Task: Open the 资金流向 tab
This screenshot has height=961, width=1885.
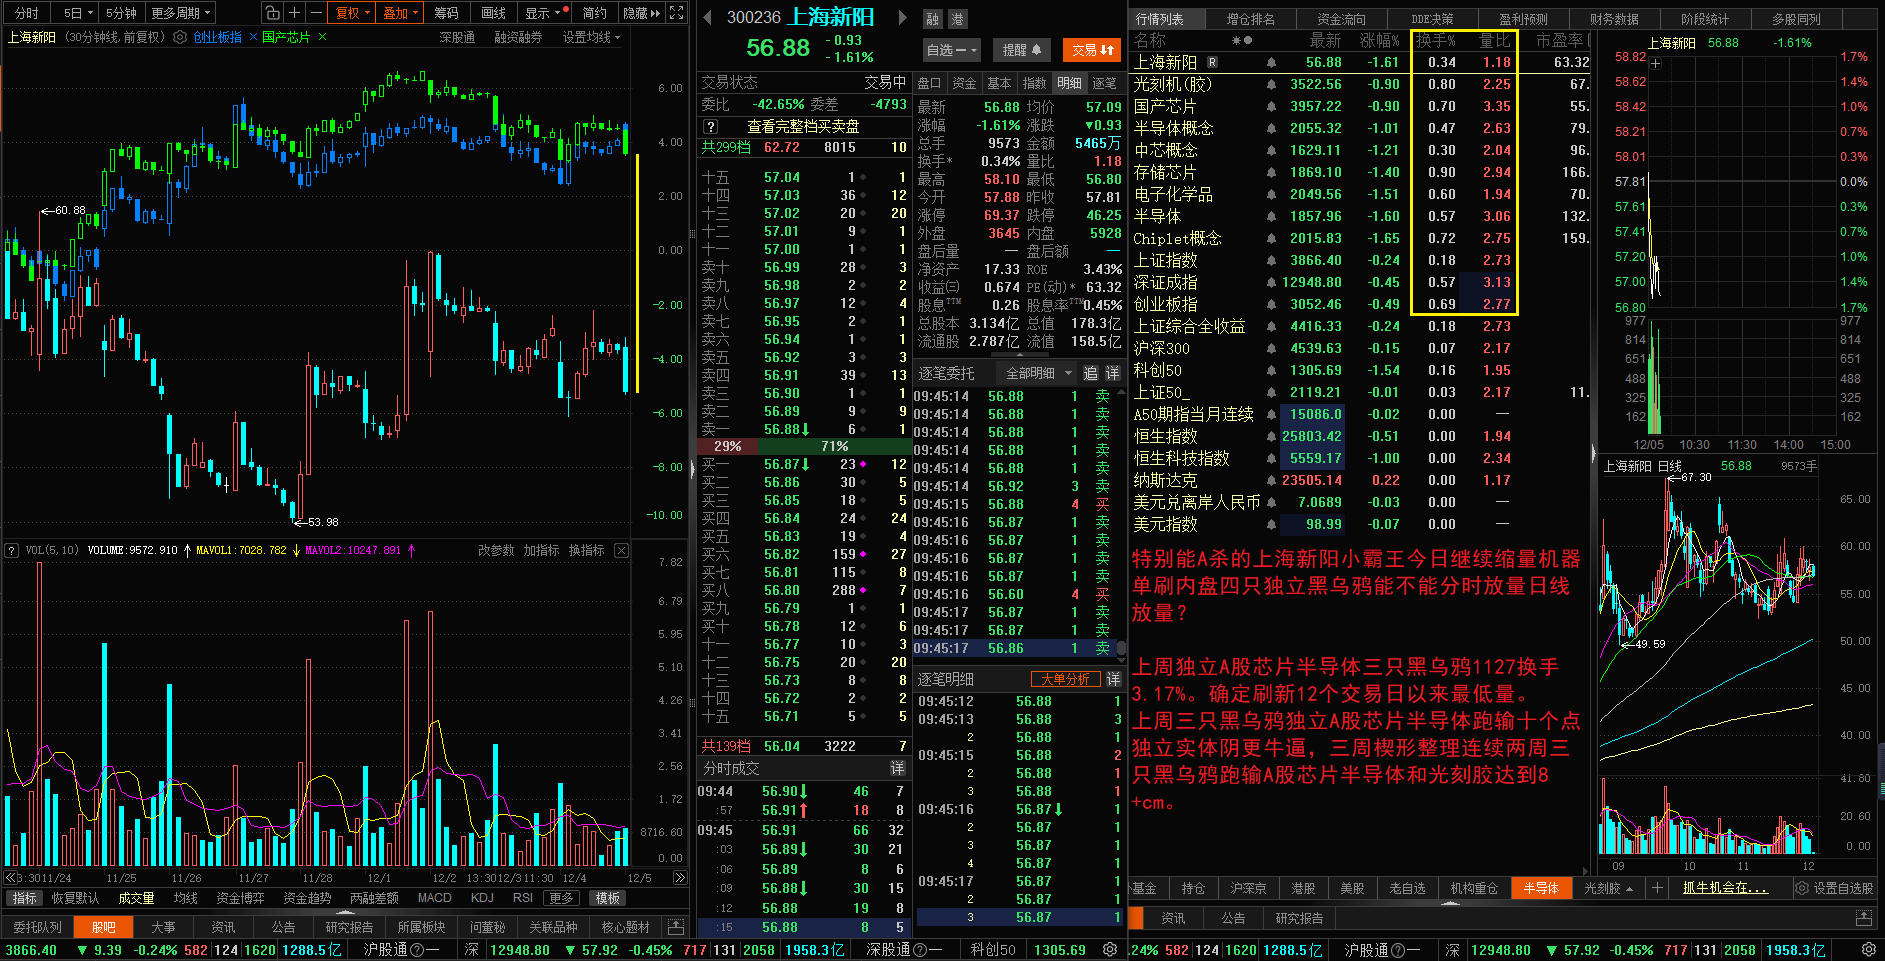Action: point(1341,19)
